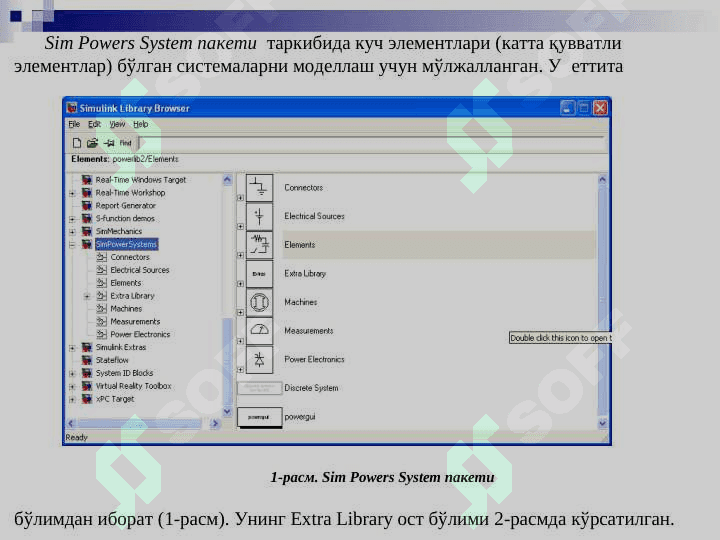Select Elements sublibrary in the tree
The image size is (720, 540).
pos(125,283)
